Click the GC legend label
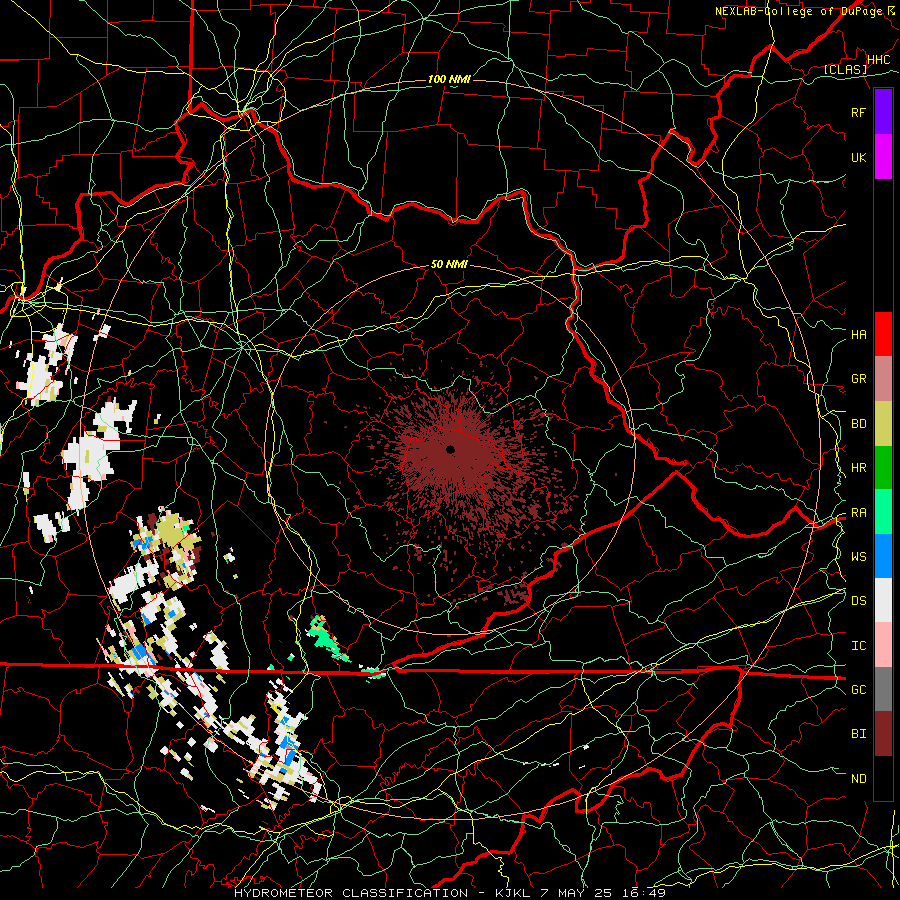This screenshot has height=900, width=900. pyautogui.click(x=858, y=690)
